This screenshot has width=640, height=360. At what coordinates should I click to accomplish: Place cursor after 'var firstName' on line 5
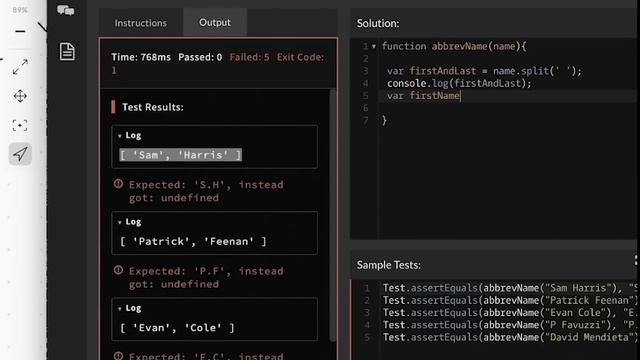461,96
